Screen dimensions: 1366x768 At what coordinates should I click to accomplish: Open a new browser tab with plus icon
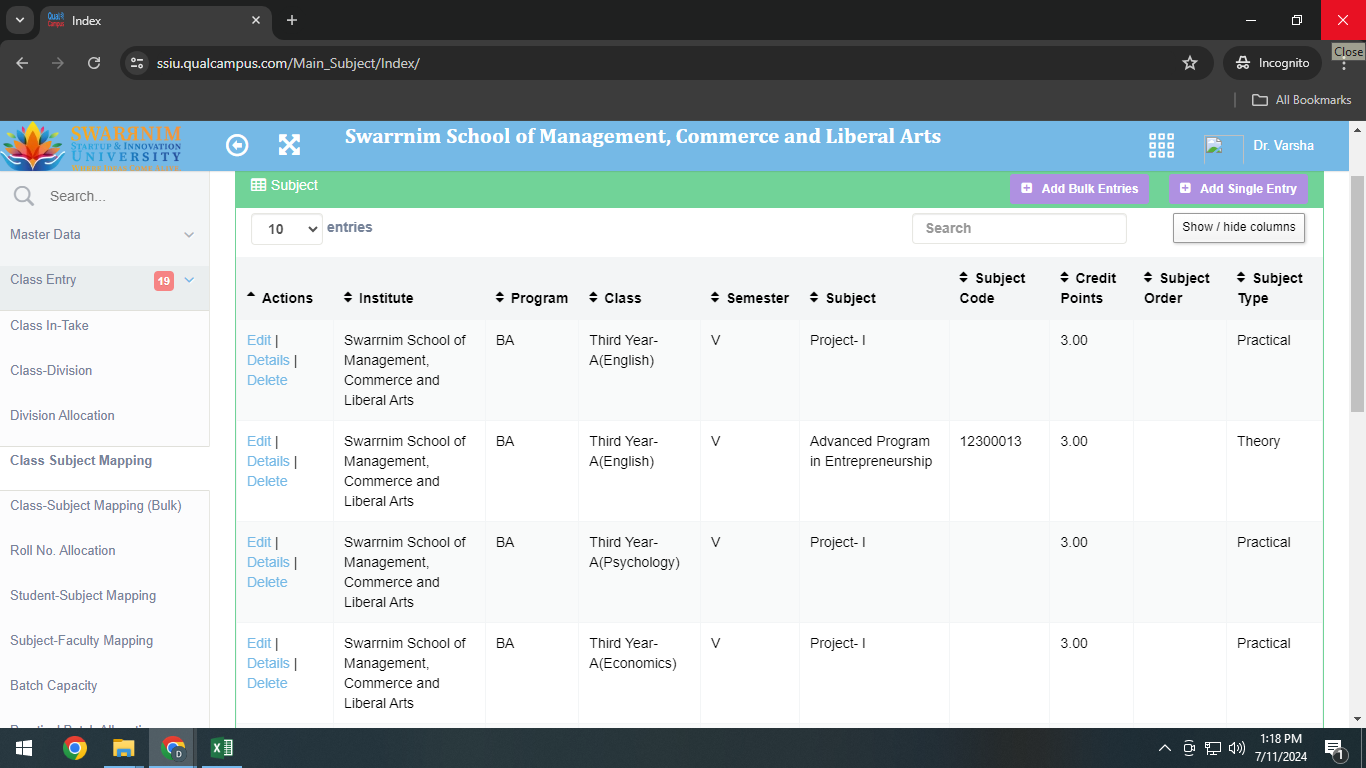292,20
